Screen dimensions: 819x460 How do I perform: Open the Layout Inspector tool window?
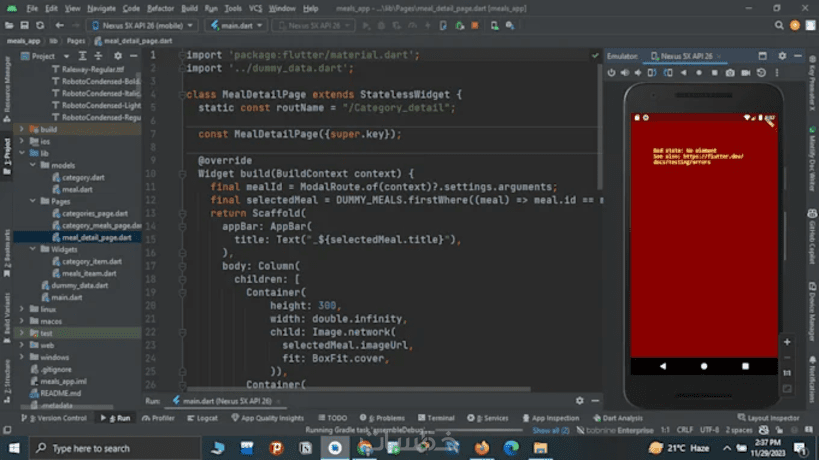[768, 418]
